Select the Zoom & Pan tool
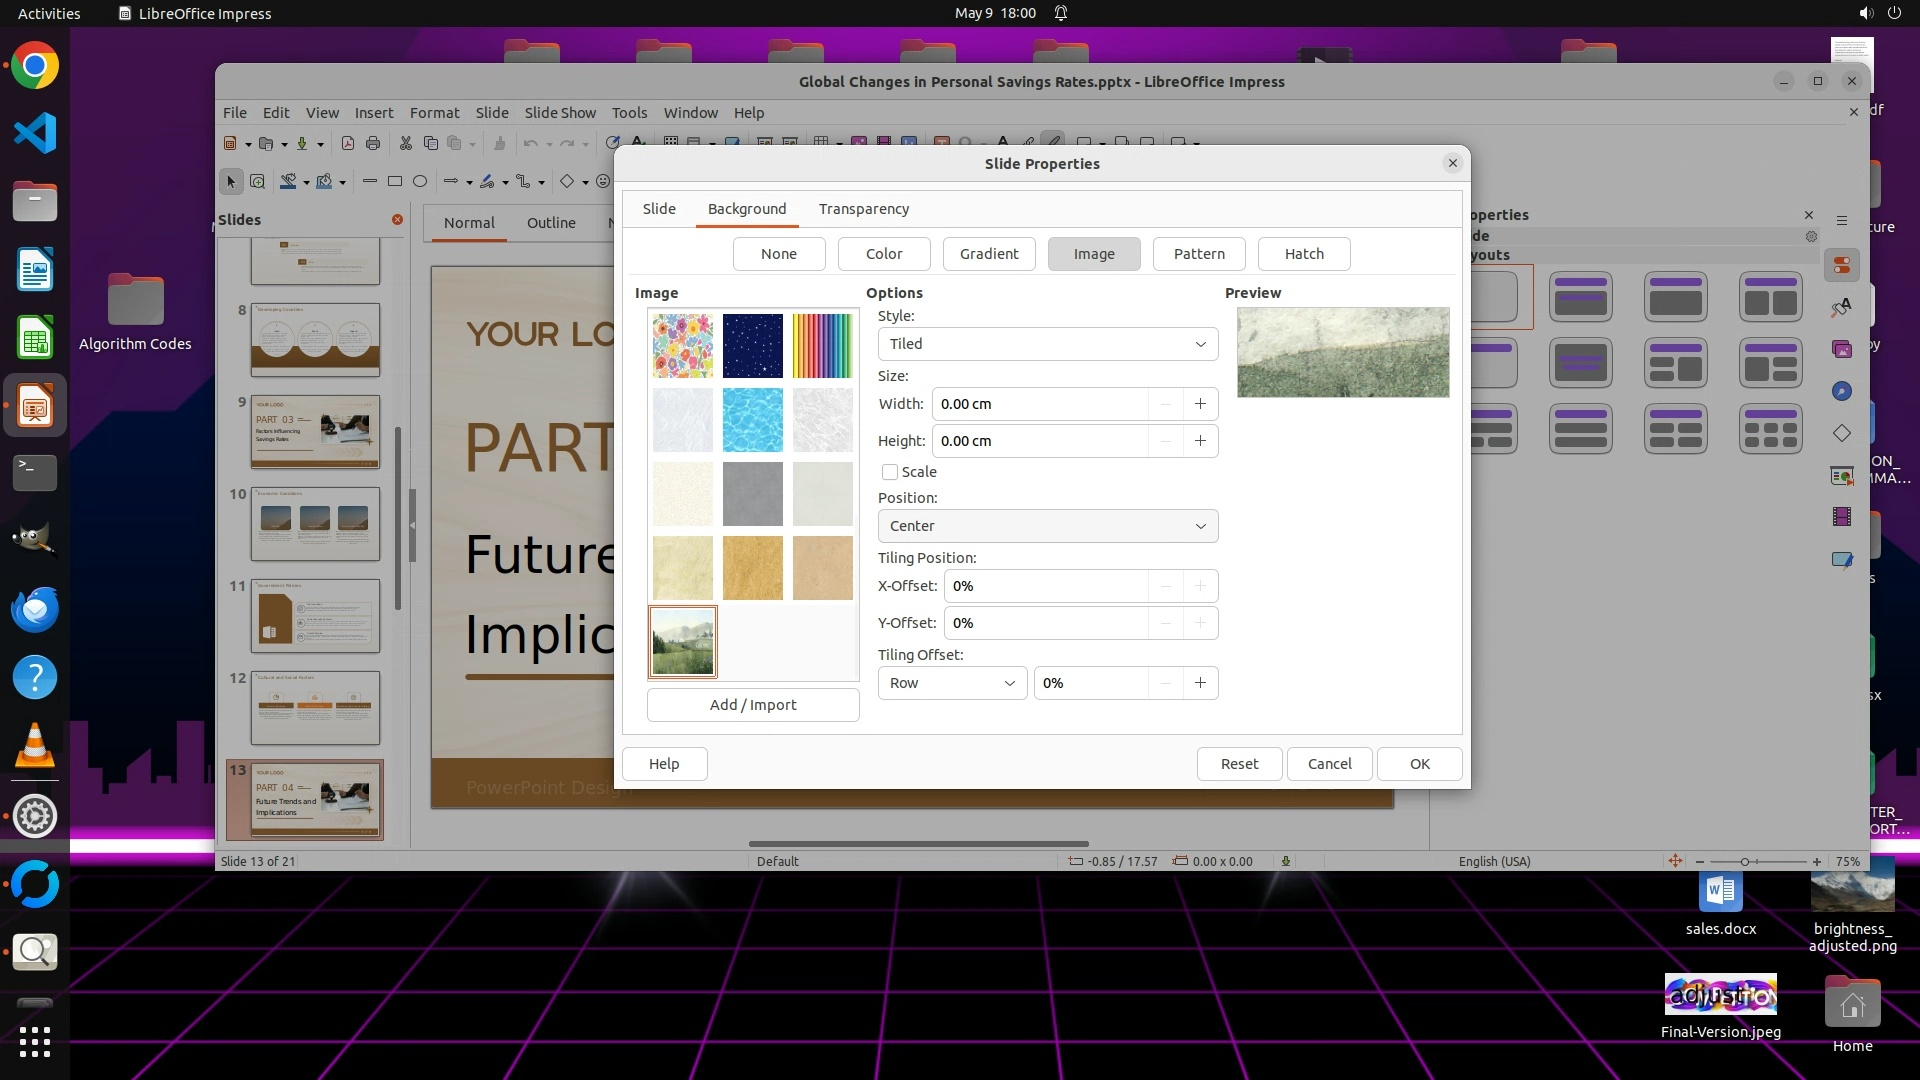This screenshot has width=1920, height=1080. click(x=257, y=181)
